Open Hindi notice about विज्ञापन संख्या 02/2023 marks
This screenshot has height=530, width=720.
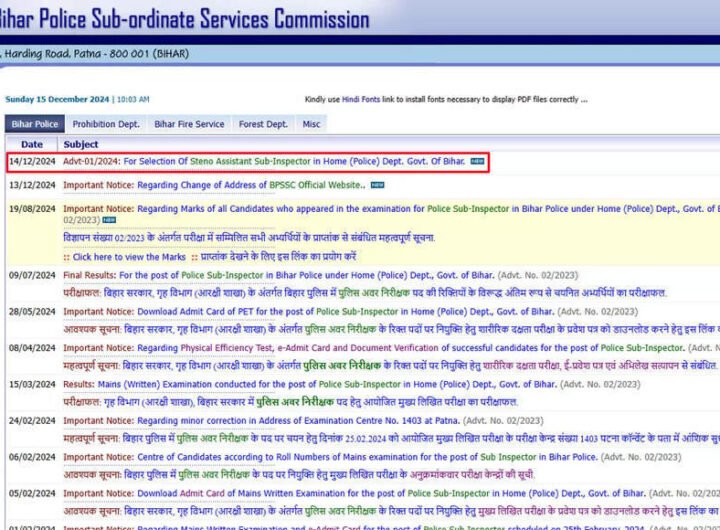point(249,238)
